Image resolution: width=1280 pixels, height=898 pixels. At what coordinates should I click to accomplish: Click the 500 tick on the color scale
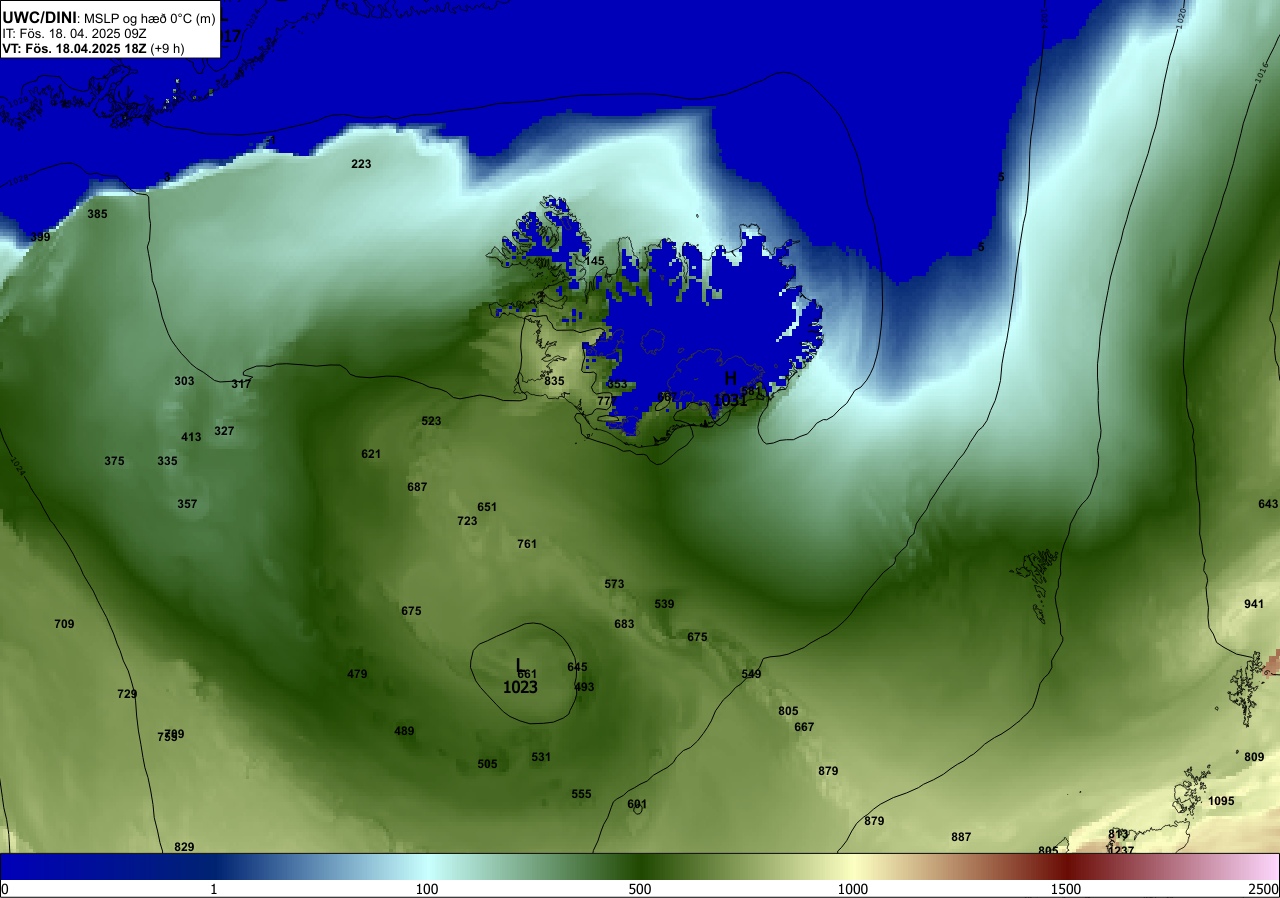pyautogui.click(x=640, y=889)
